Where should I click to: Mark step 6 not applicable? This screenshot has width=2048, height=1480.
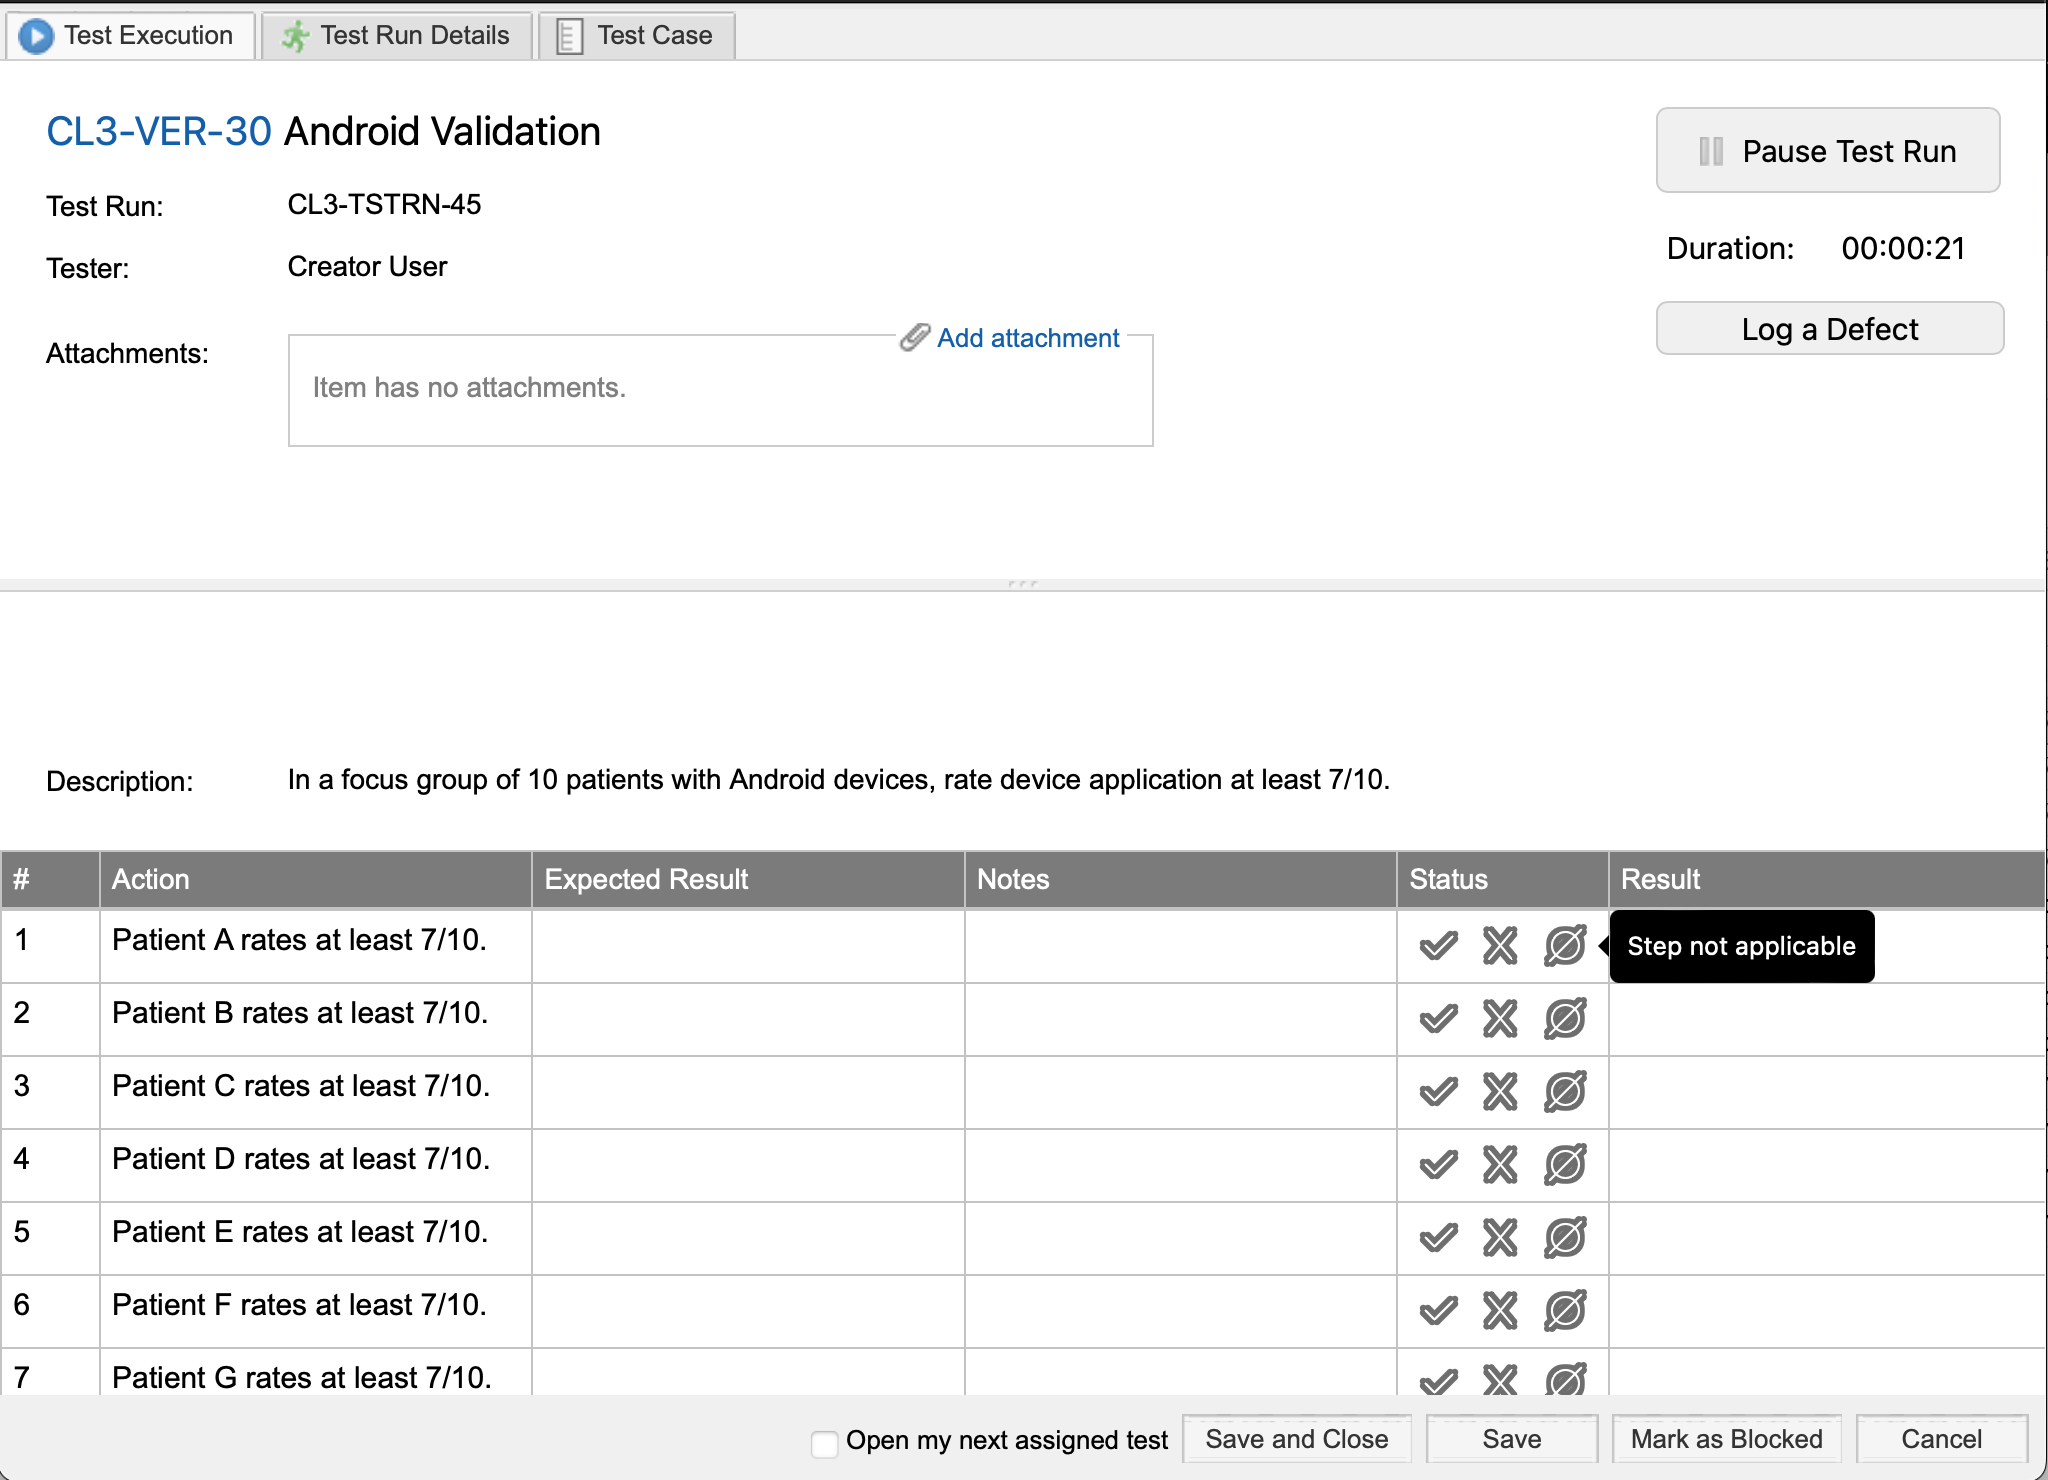point(1565,1311)
